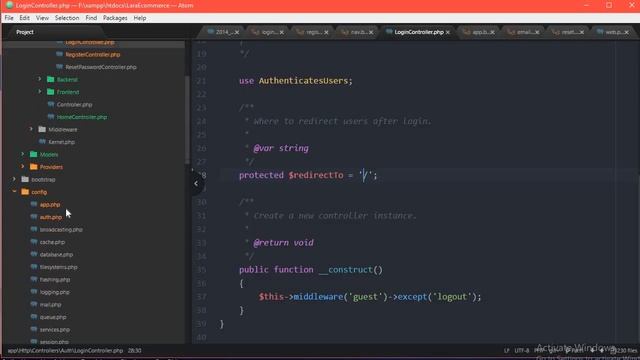This screenshot has height=360, width=640.
Task: Open database.php in config folder
Action: [x=56, y=255]
